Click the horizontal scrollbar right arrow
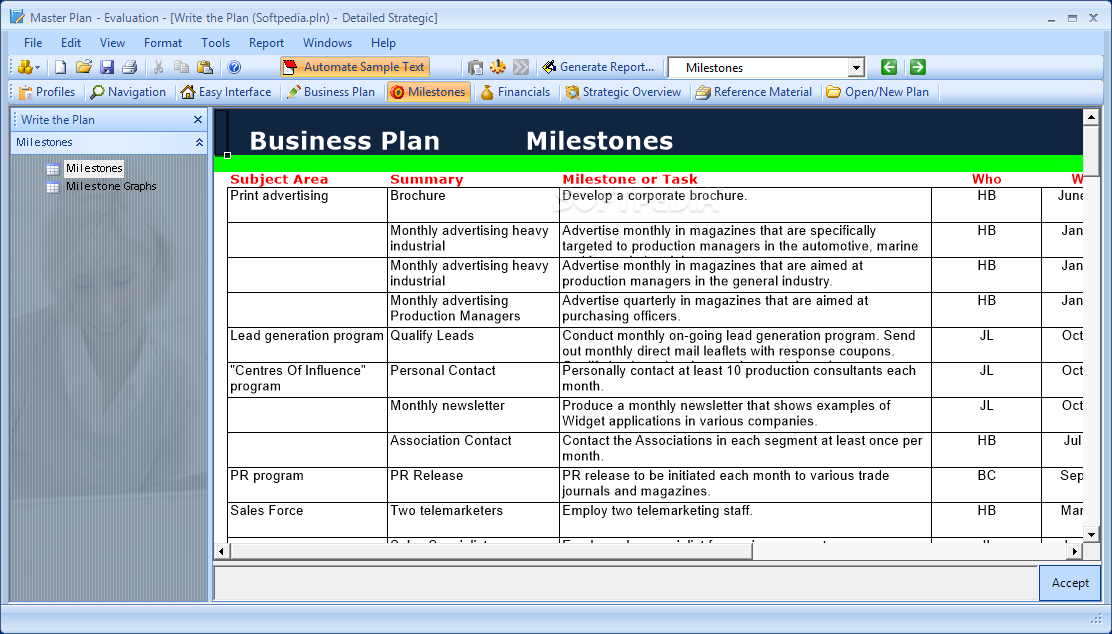 point(1074,551)
